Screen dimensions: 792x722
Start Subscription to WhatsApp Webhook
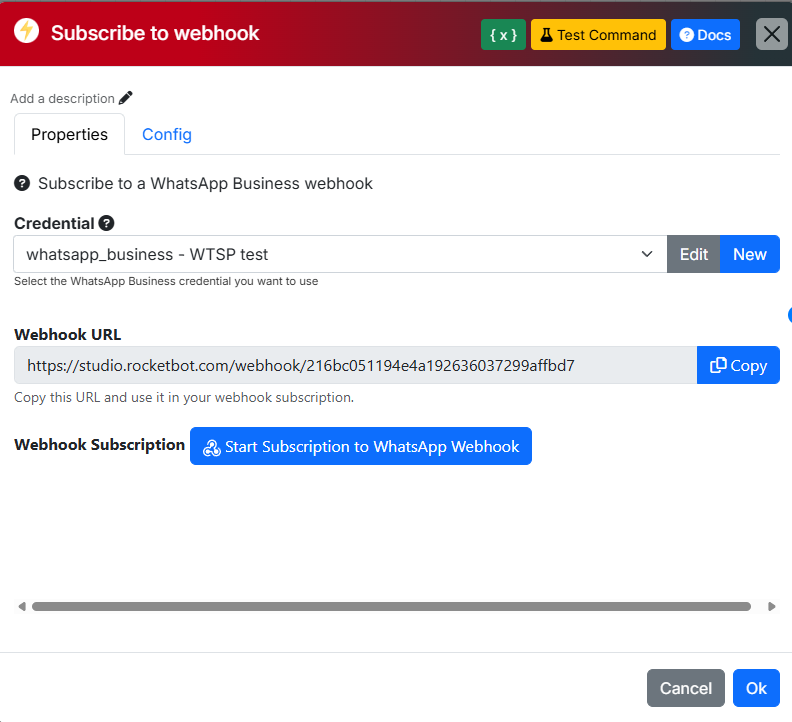coord(361,446)
